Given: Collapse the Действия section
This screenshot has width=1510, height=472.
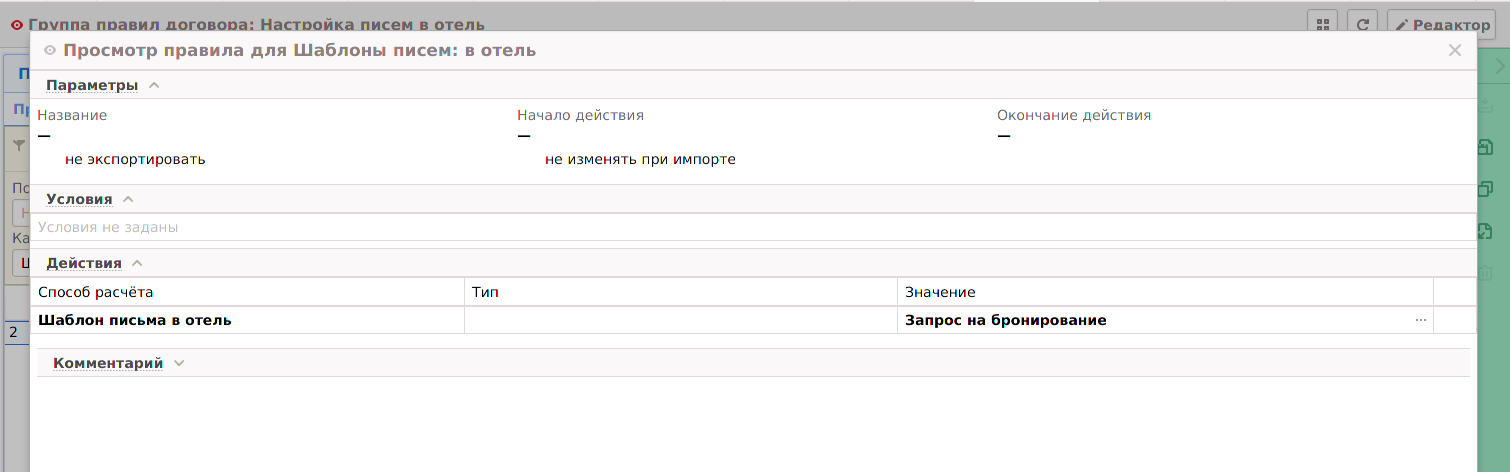Looking at the screenshot, I should pos(137,263).
